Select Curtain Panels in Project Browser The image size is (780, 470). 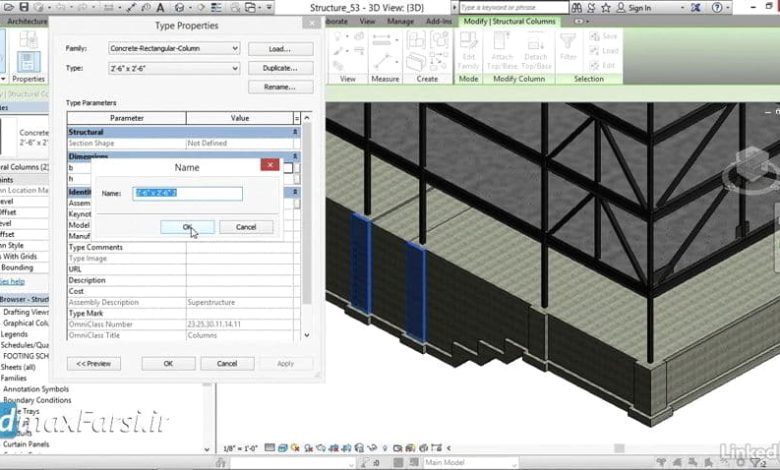click(x=26, y=444)
